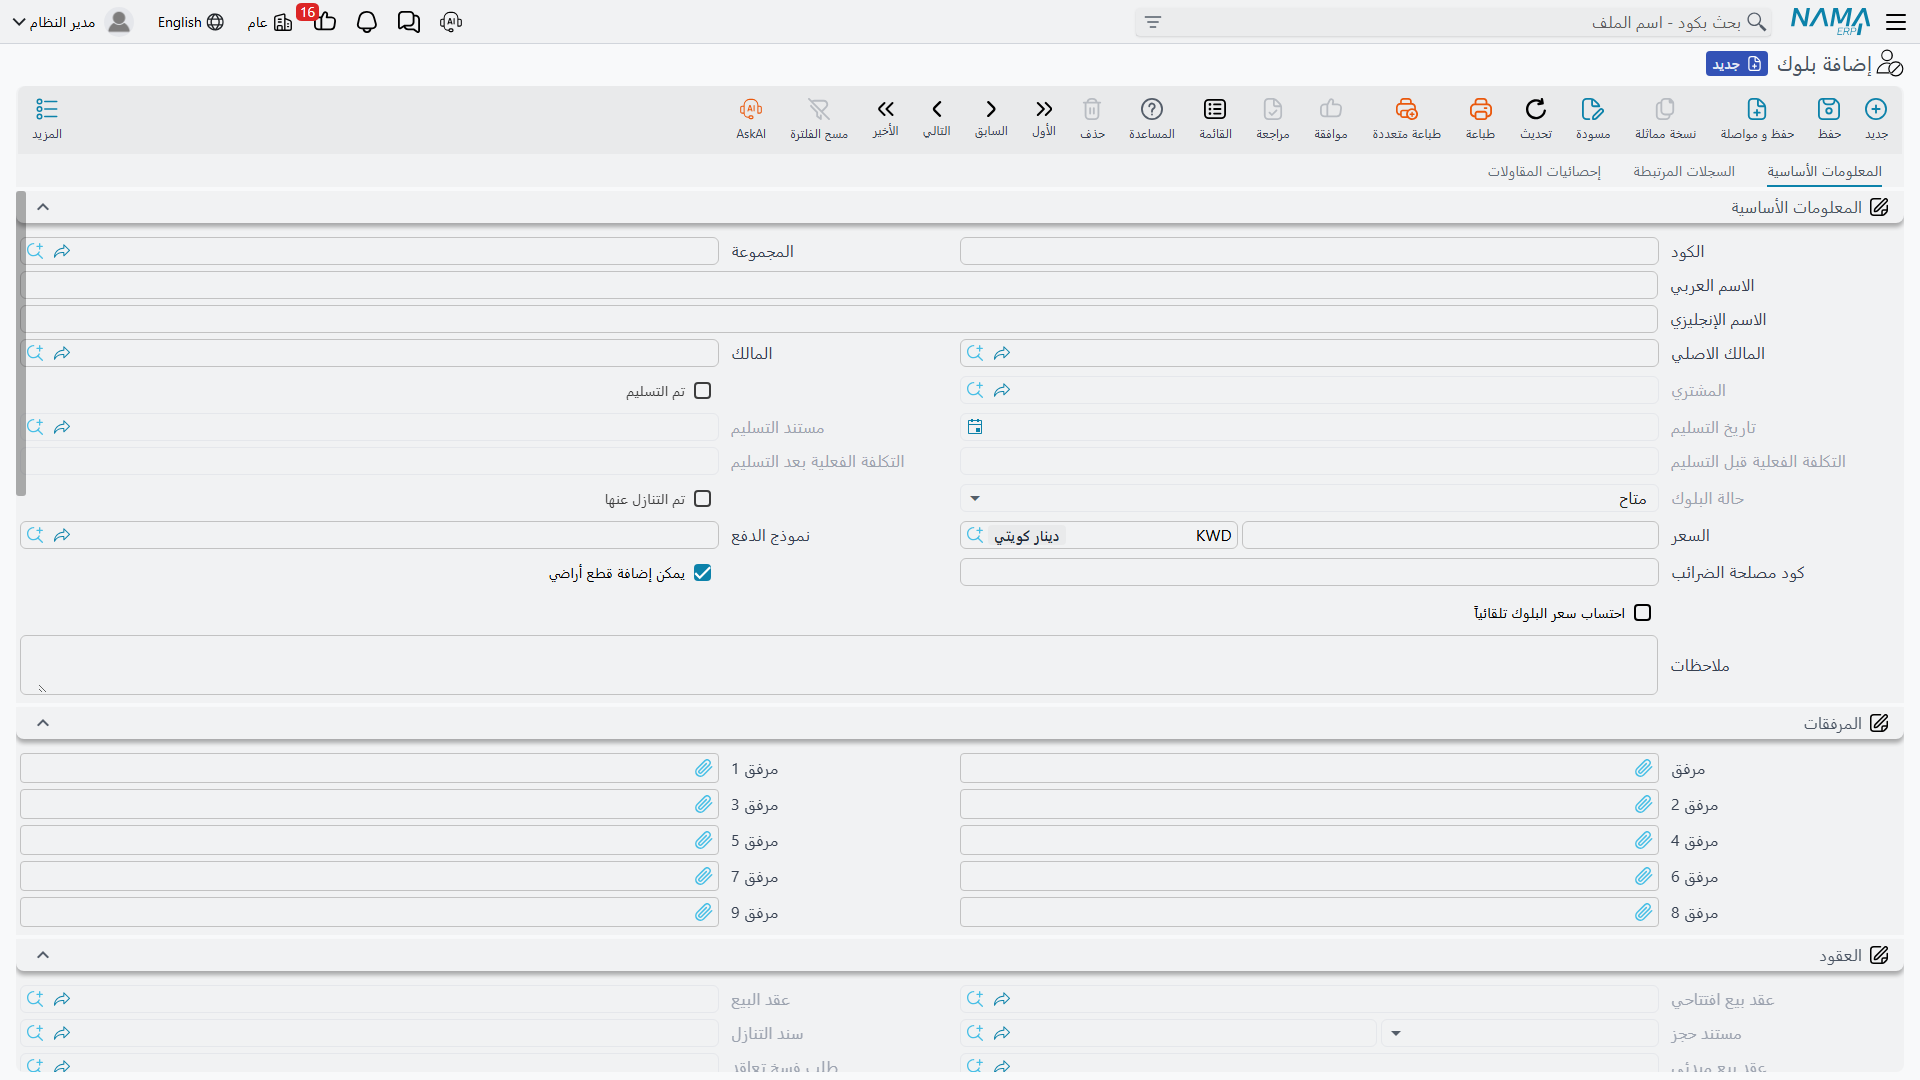Click open-record arrow icon in المالك field
Screen dimensions: 1920x1080
pyautogui.click(x=62, y=353)
